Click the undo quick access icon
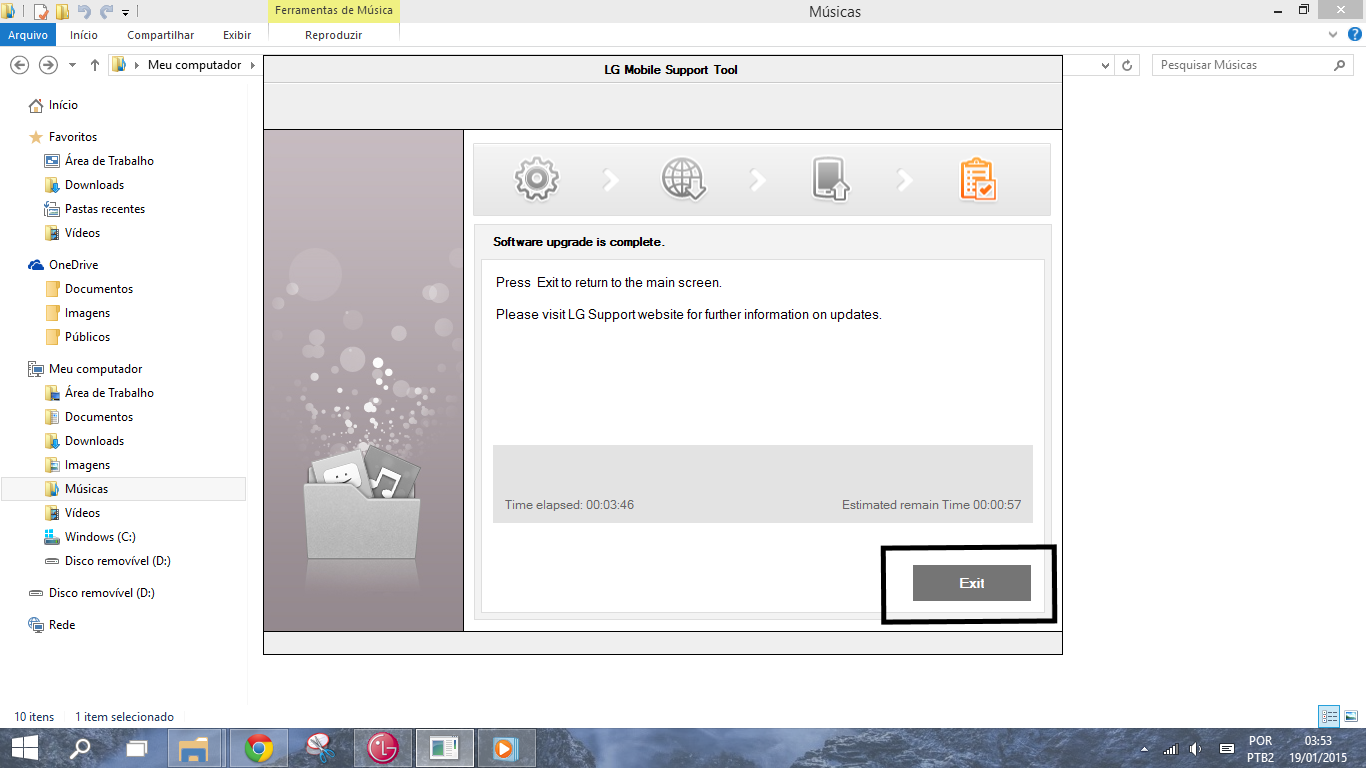1366x768 pixels. [x=84, y=12]
